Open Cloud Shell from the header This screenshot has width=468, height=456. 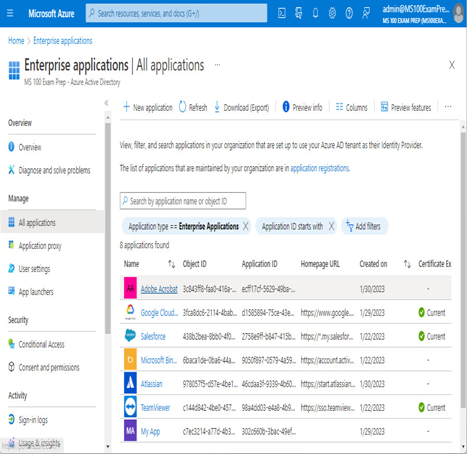[282, 13]
